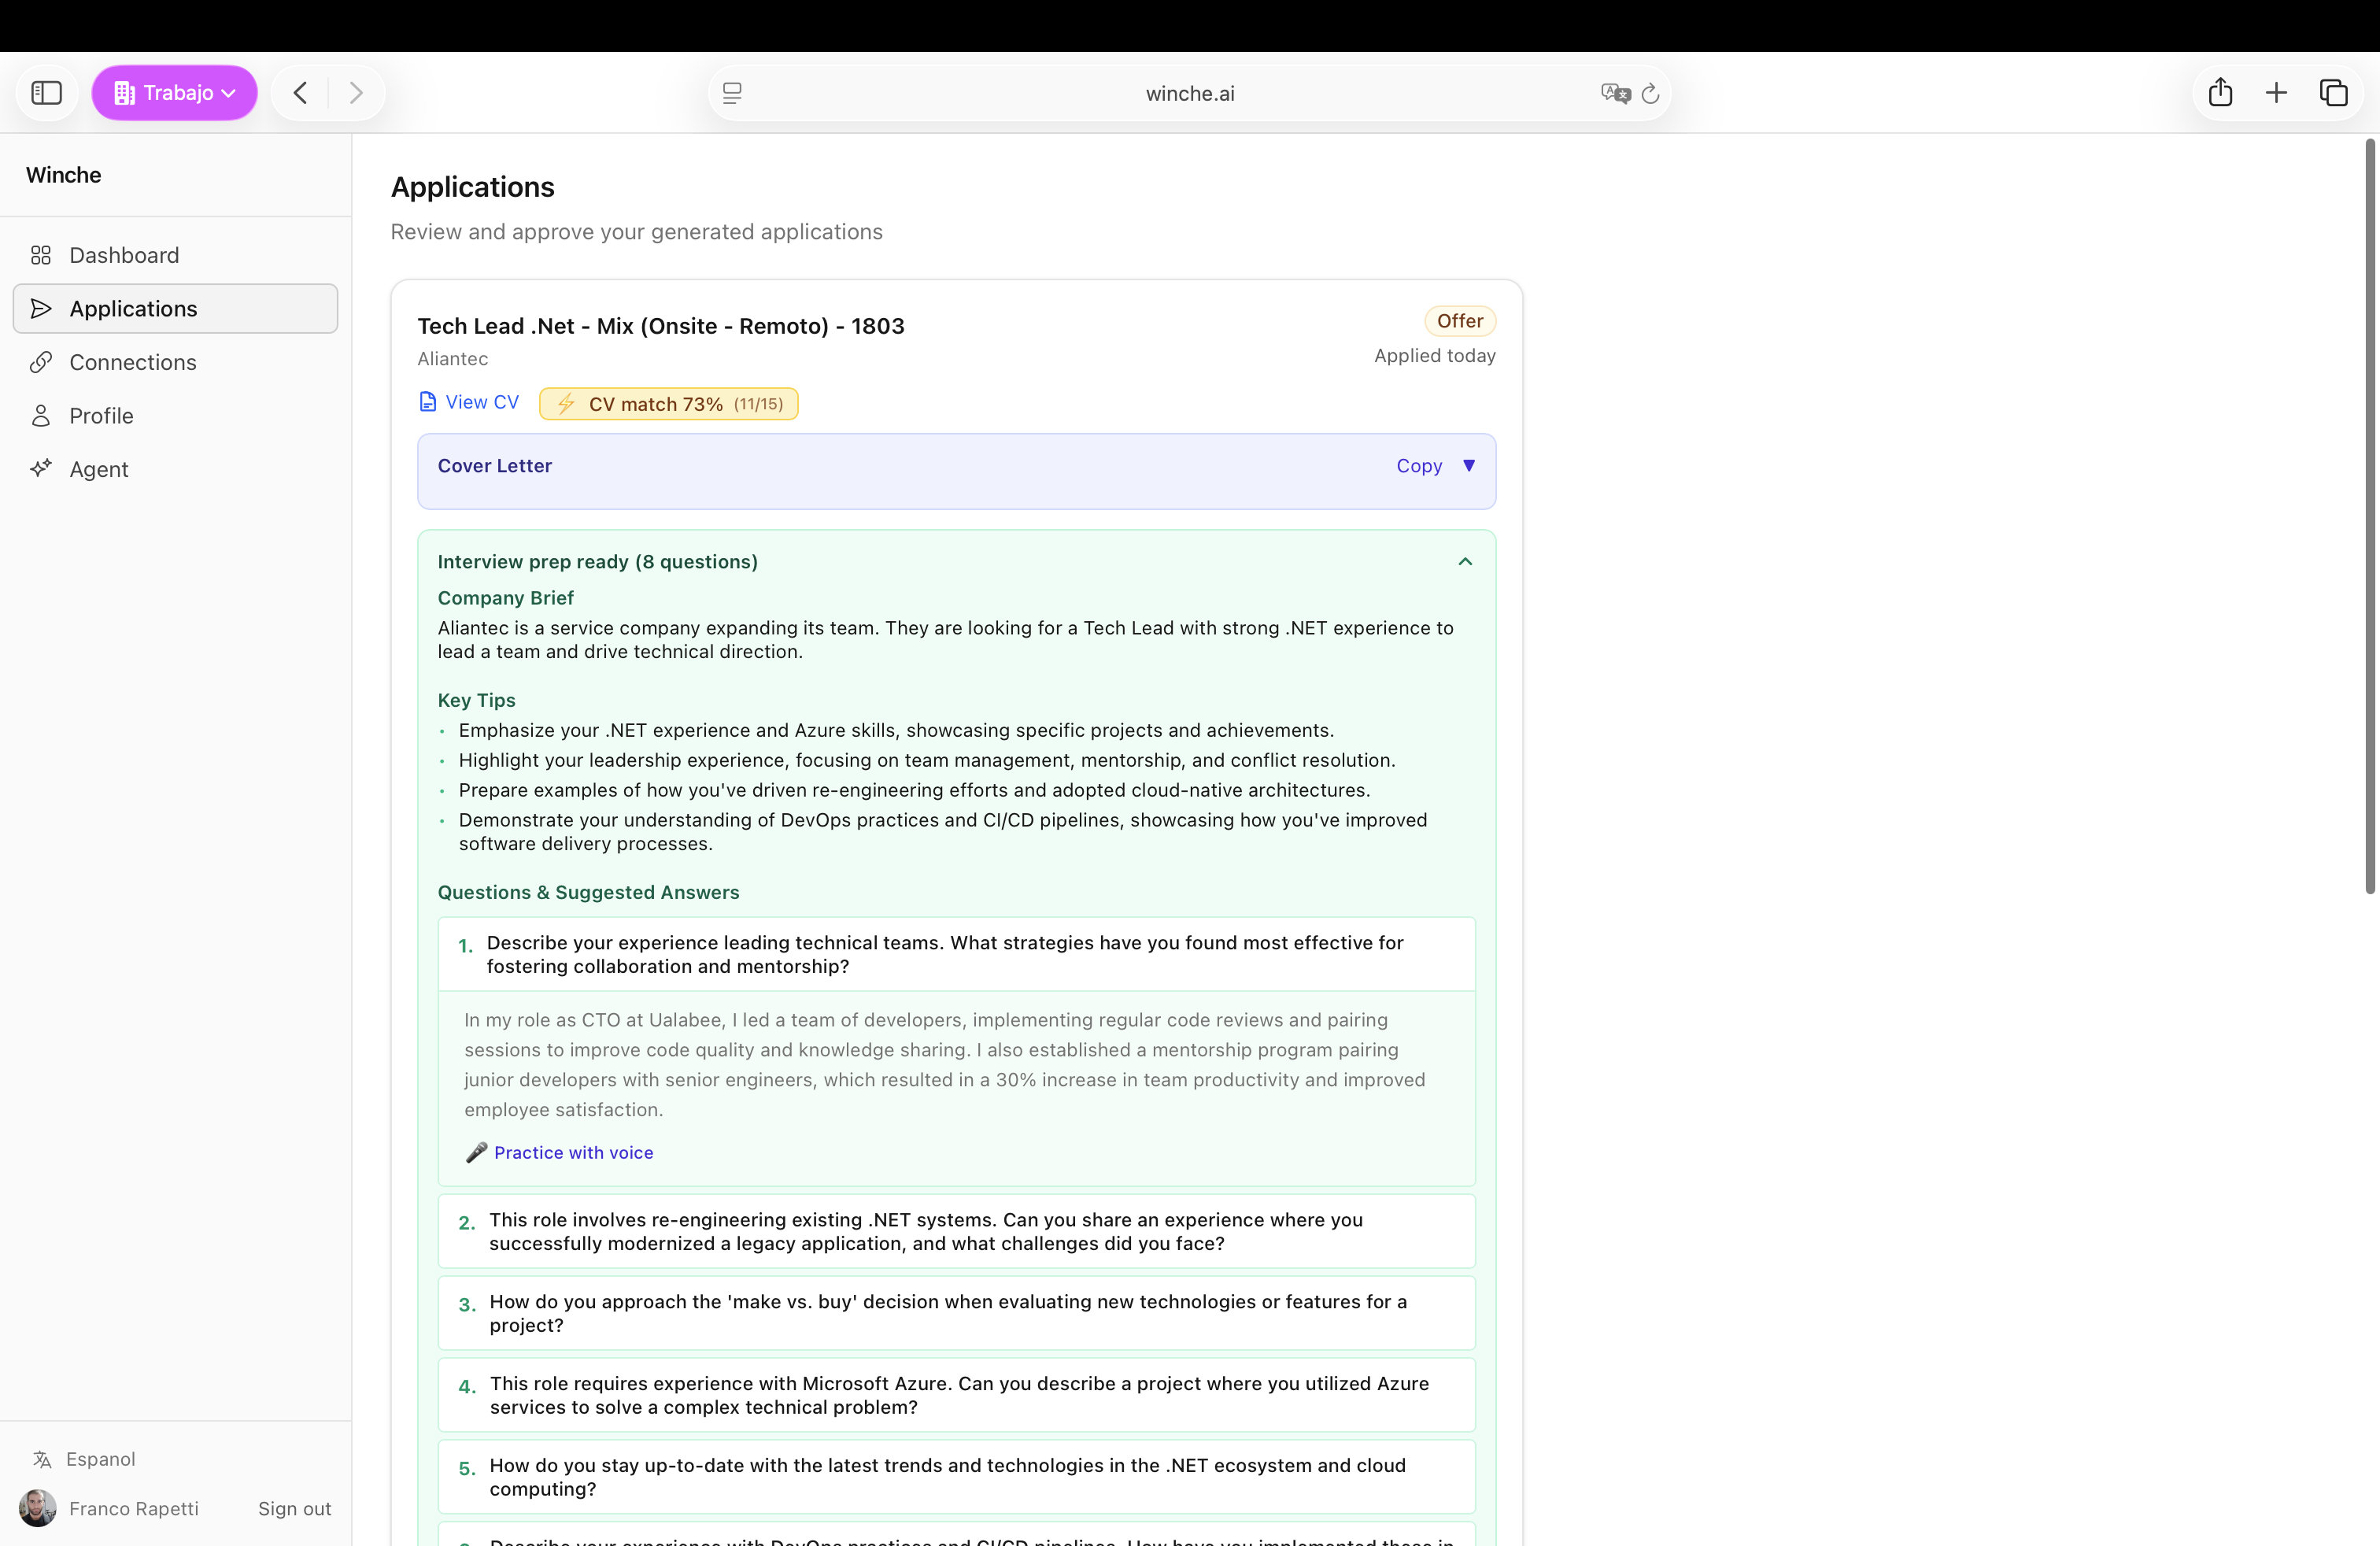Click the page vertical scrollbar
This screenshot has height=1546, width=2380.
point(2369,517)
